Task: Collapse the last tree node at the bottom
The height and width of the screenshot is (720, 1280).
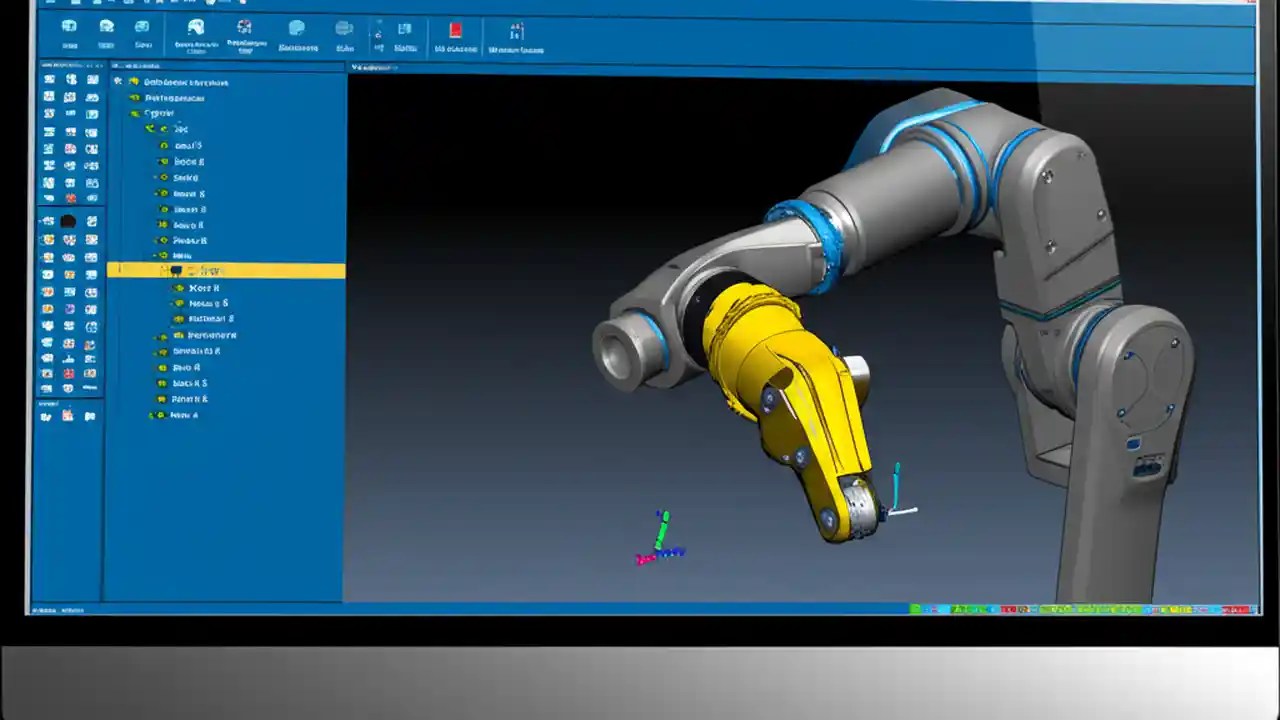Action: 150,414
